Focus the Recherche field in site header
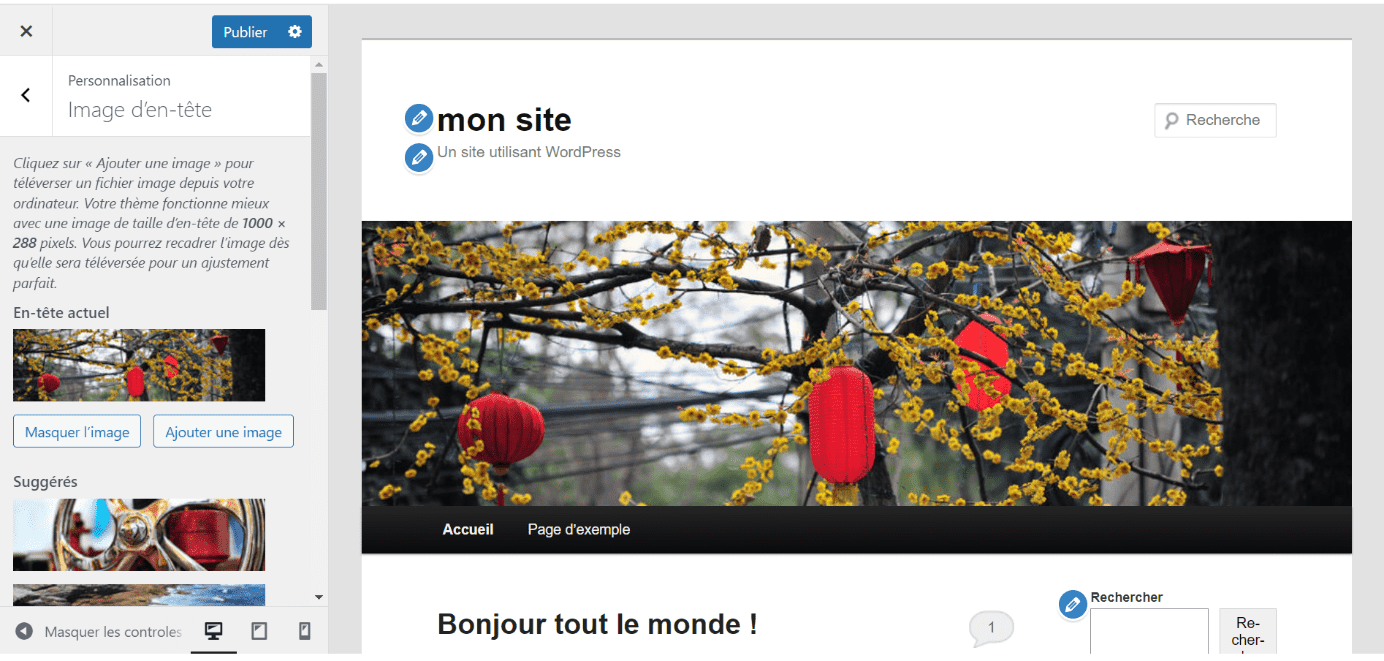 point(1215,120)
